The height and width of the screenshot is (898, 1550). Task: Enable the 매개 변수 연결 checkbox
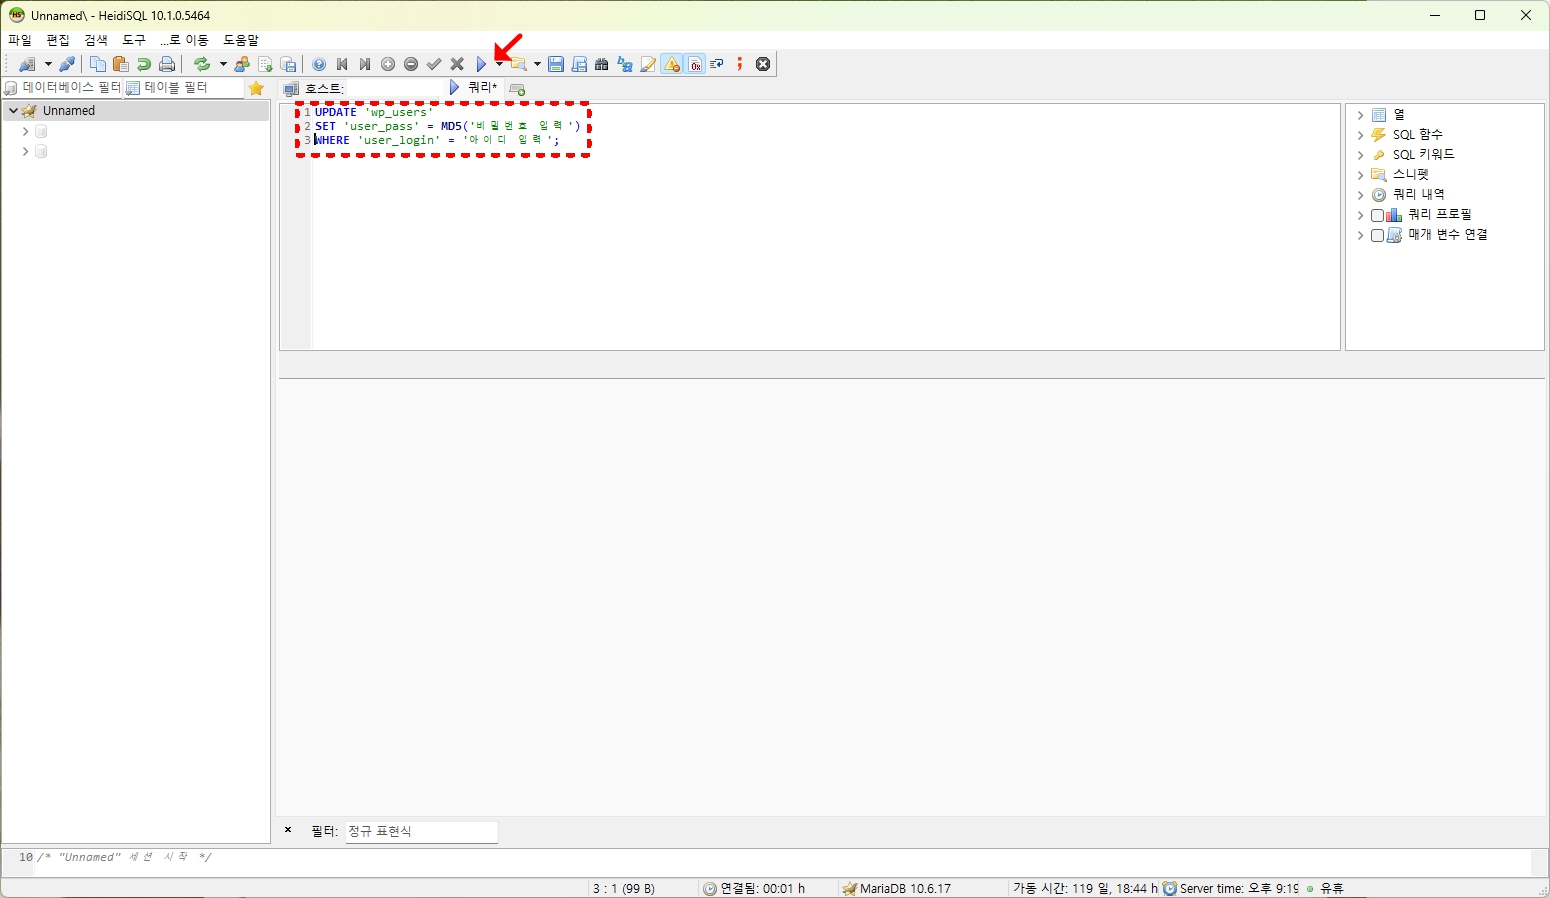(1377, 235)
